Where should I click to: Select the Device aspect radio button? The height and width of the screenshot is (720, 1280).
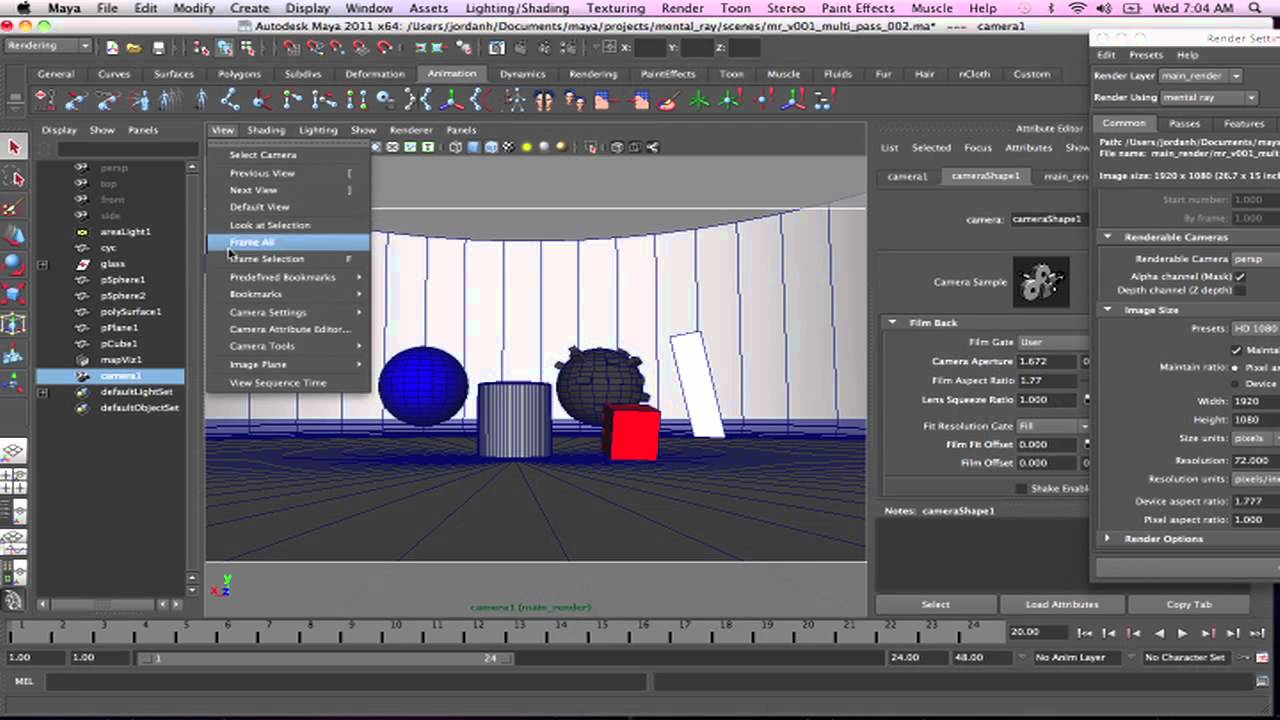click(x=1236, y=383)
